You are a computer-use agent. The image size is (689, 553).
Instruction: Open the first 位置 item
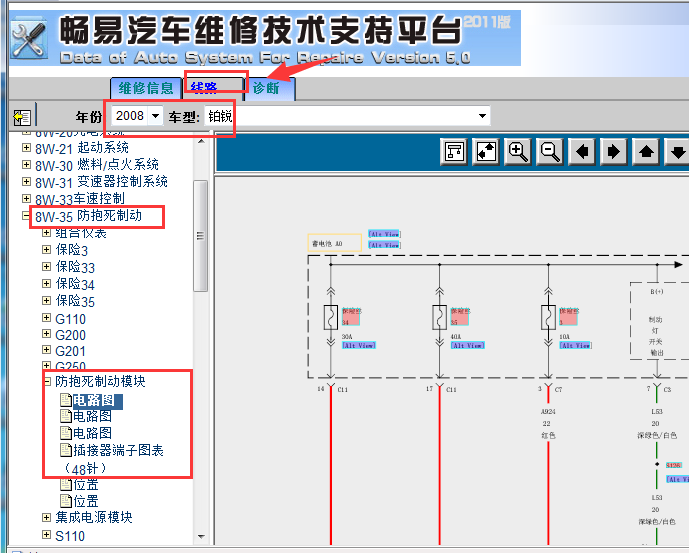click(86, 485)
